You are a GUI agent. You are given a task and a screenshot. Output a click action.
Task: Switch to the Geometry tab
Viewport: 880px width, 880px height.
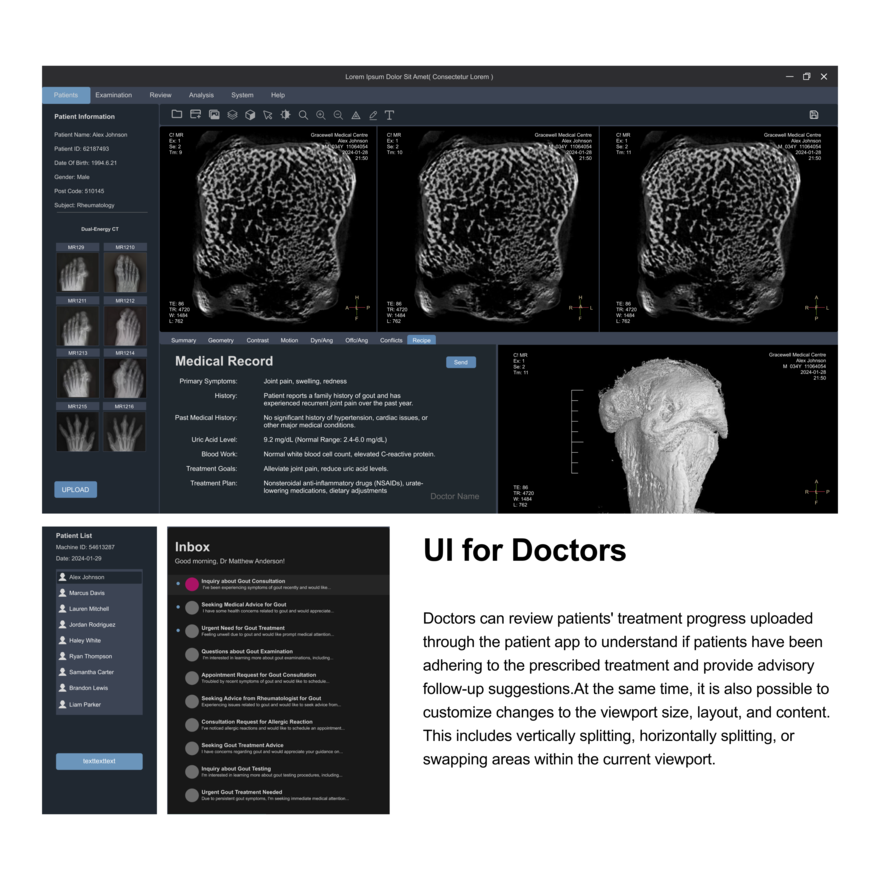[x=221, y=340]
